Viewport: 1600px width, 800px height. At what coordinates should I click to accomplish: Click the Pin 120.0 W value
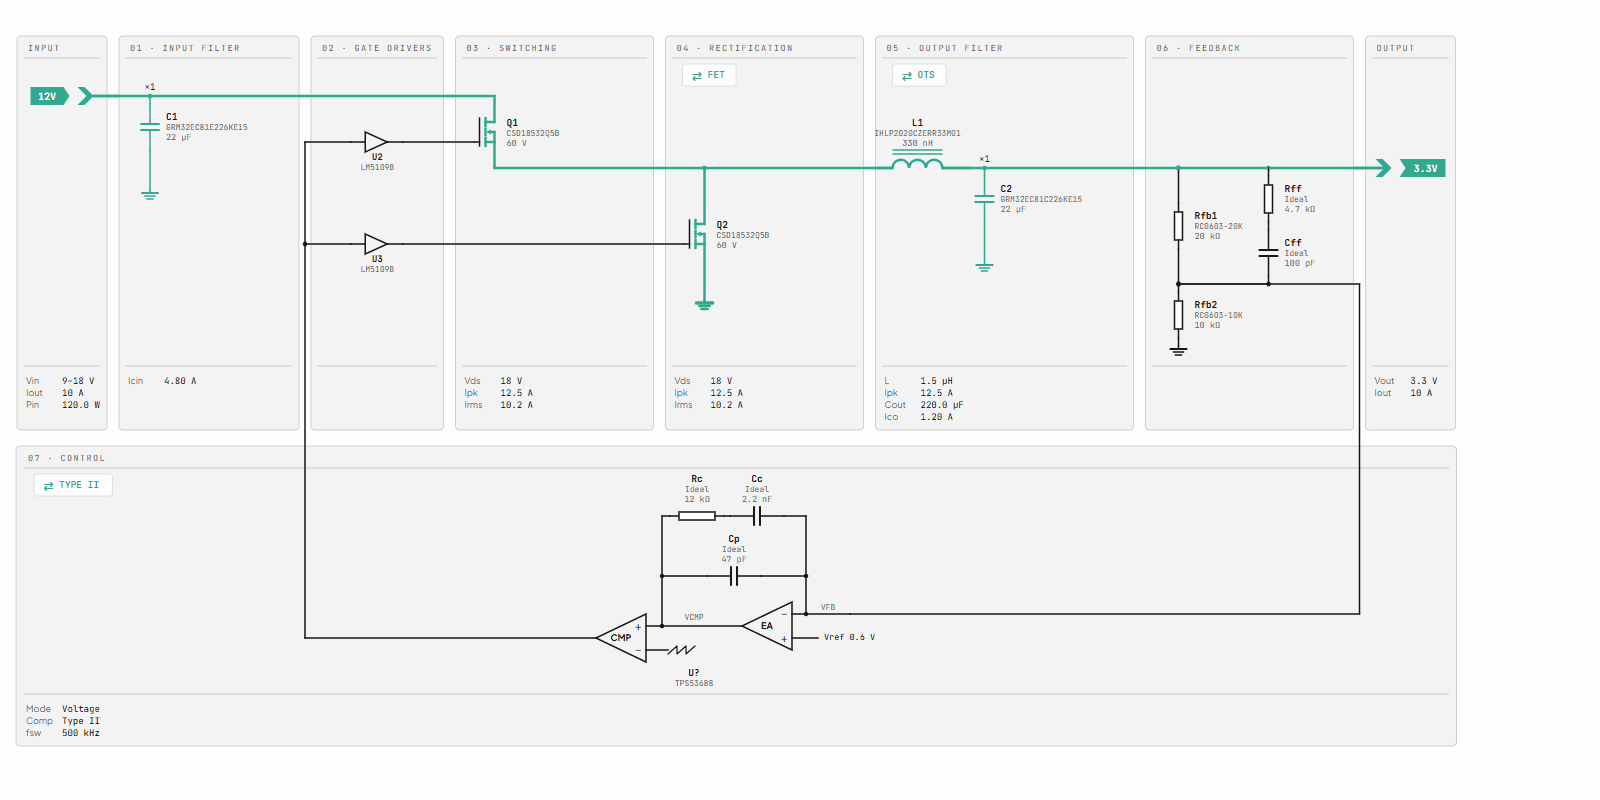coord(81,405)
